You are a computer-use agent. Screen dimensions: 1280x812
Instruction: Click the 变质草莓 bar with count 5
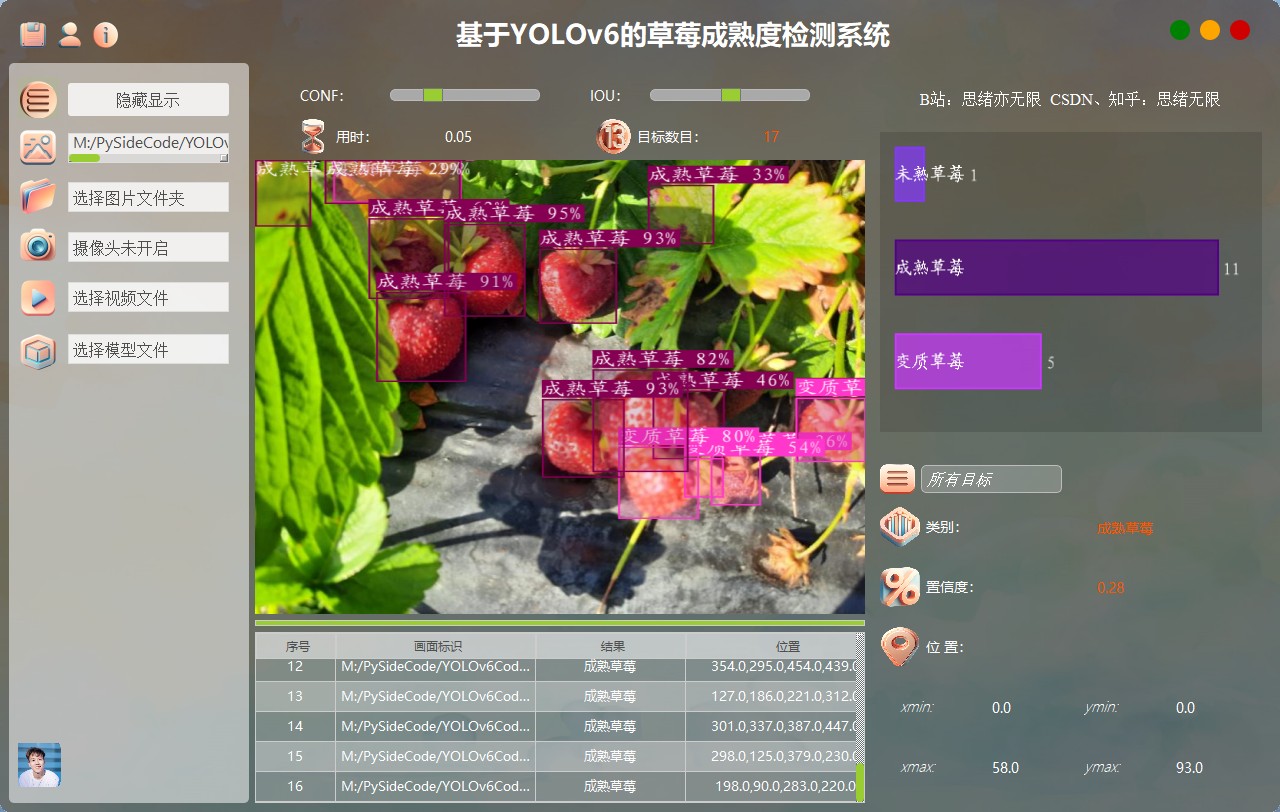tap(968, 361)
